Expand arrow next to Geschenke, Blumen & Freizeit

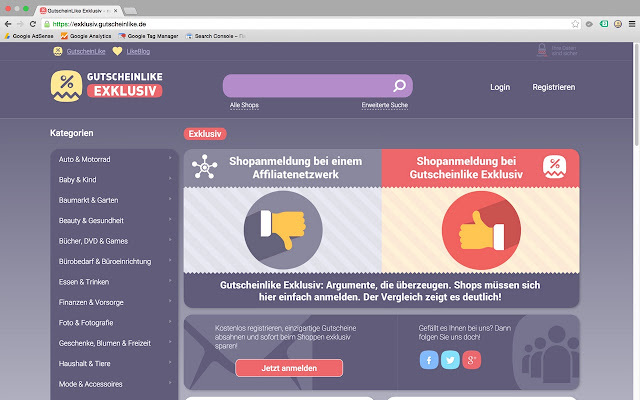[170, 342]
